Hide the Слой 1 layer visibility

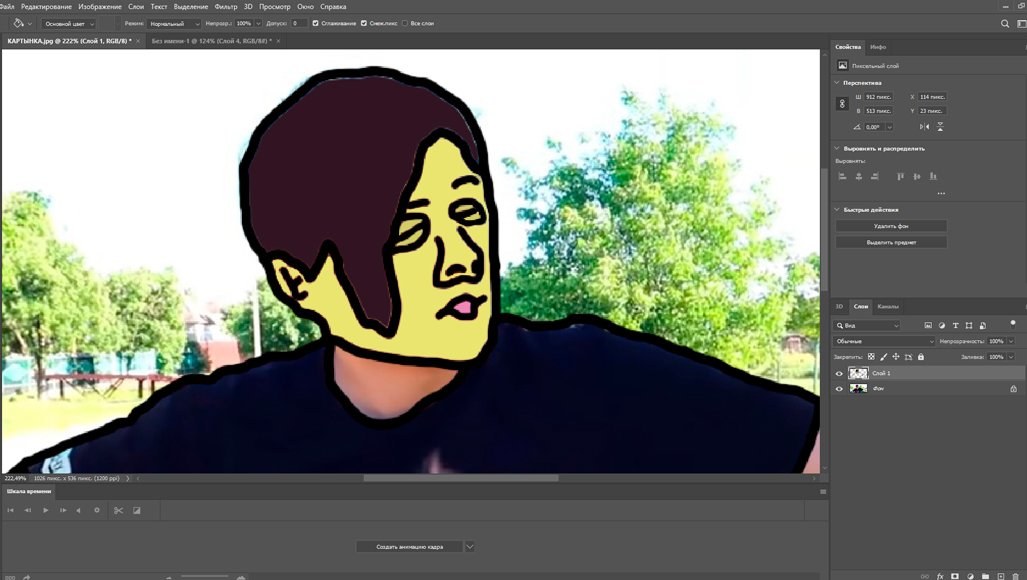[x=839, y=373]
